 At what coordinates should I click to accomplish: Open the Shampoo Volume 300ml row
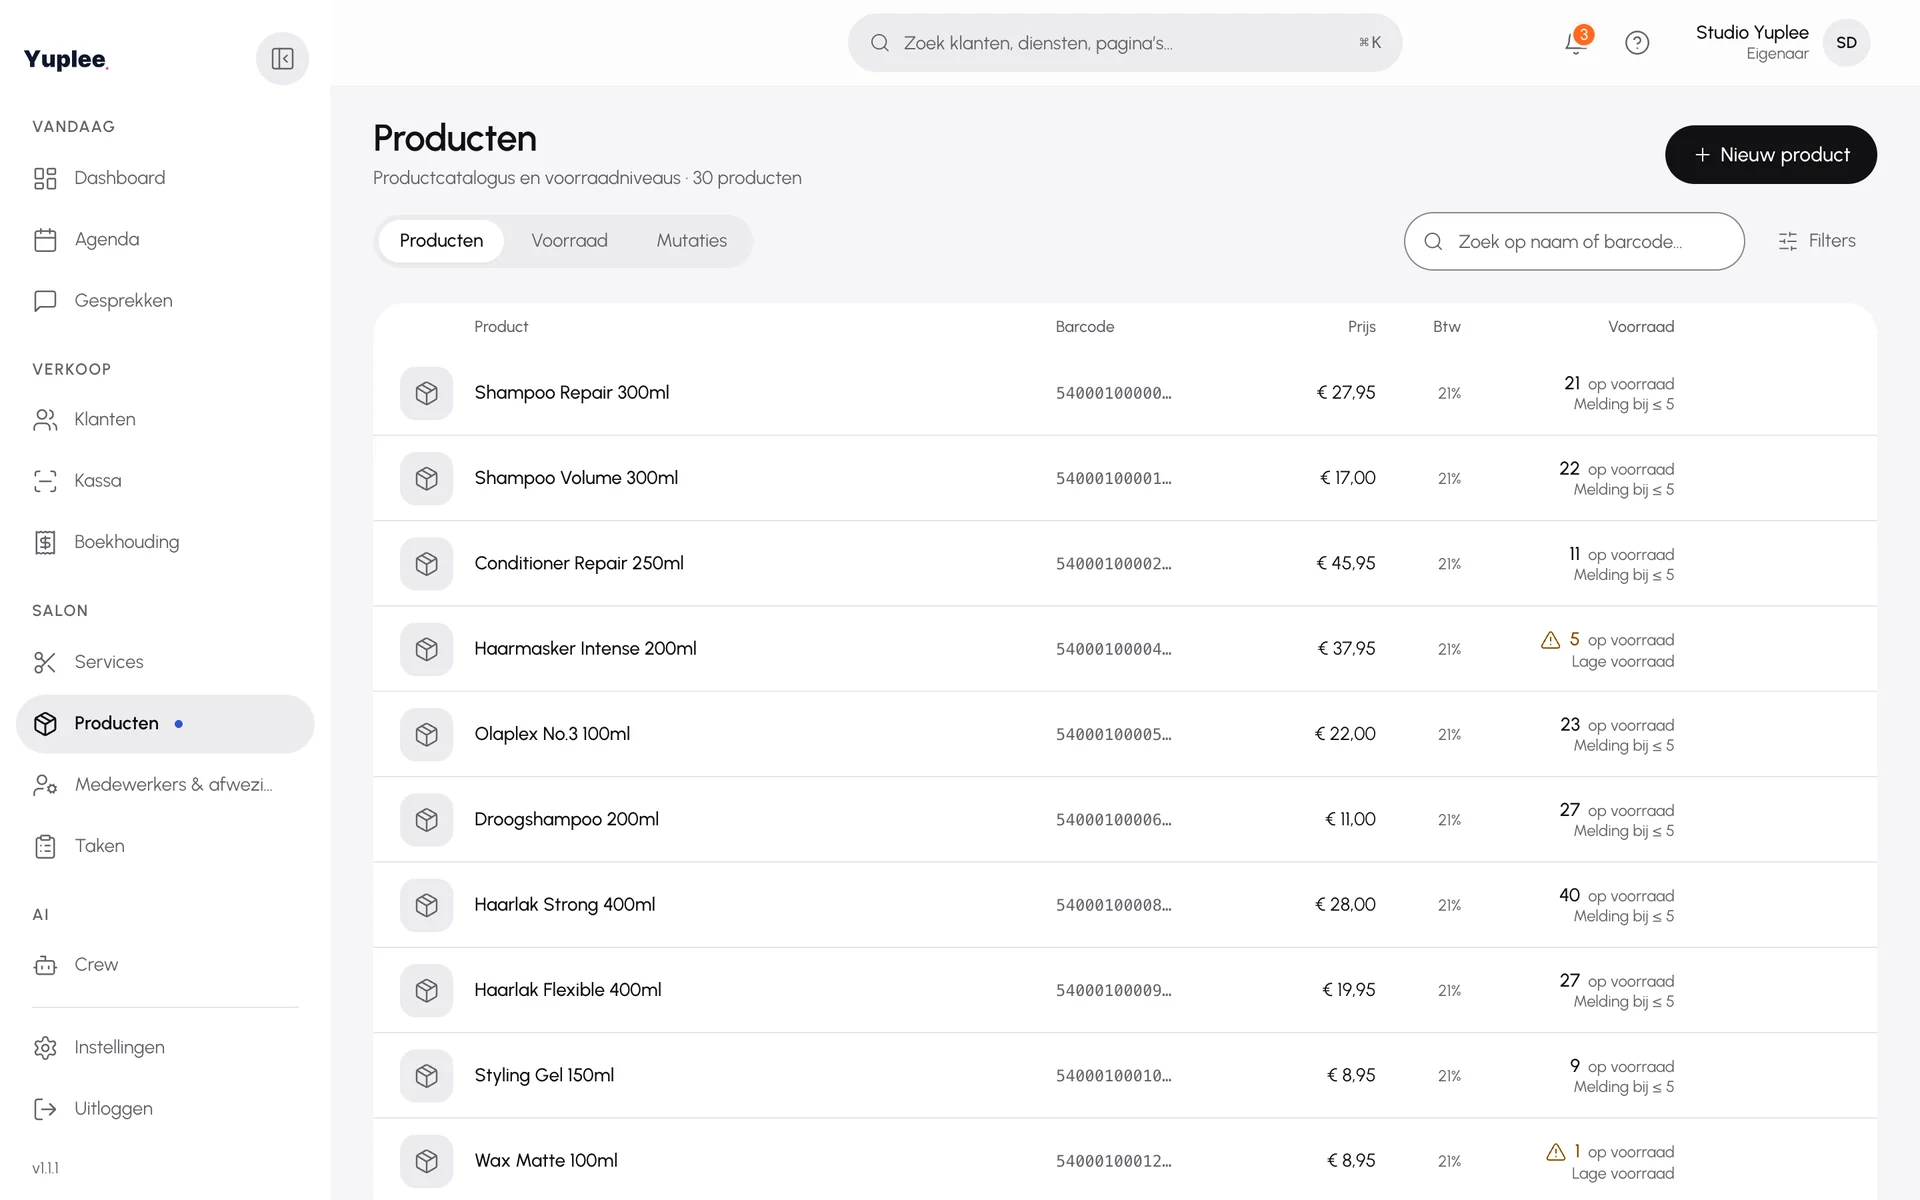1125,478
